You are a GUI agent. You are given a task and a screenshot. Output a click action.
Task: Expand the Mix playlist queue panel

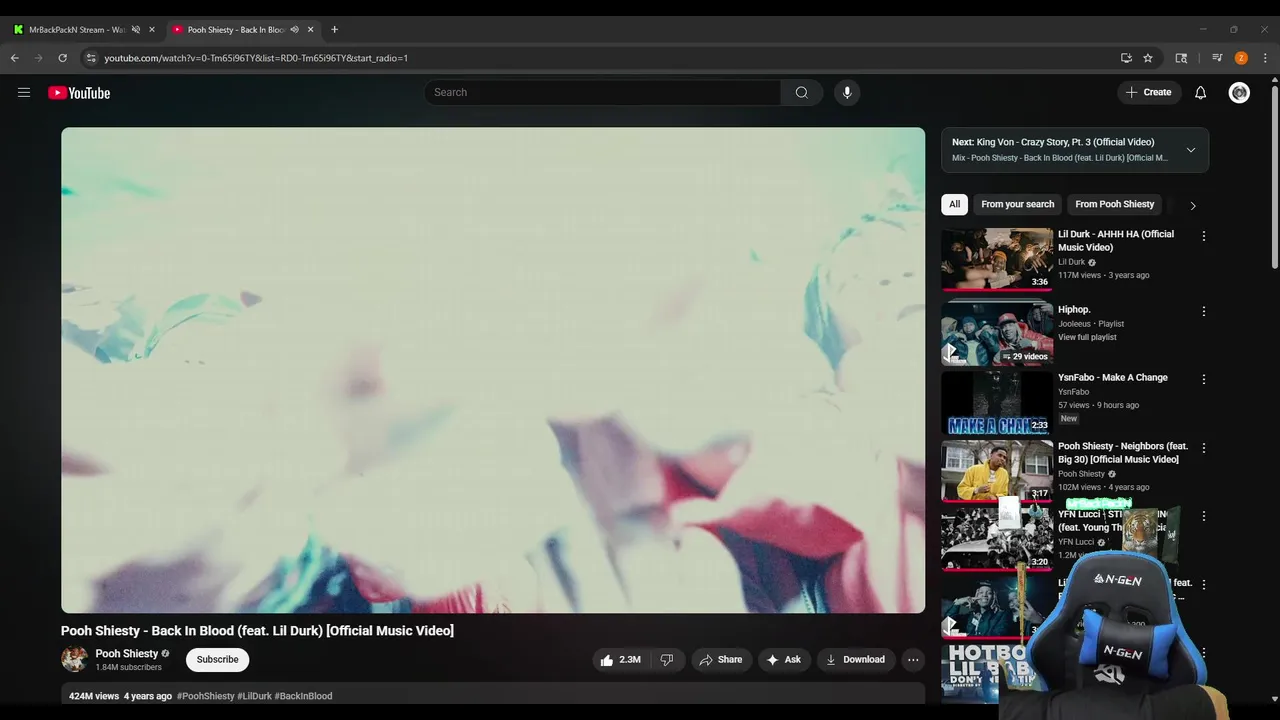[1191, 150]
